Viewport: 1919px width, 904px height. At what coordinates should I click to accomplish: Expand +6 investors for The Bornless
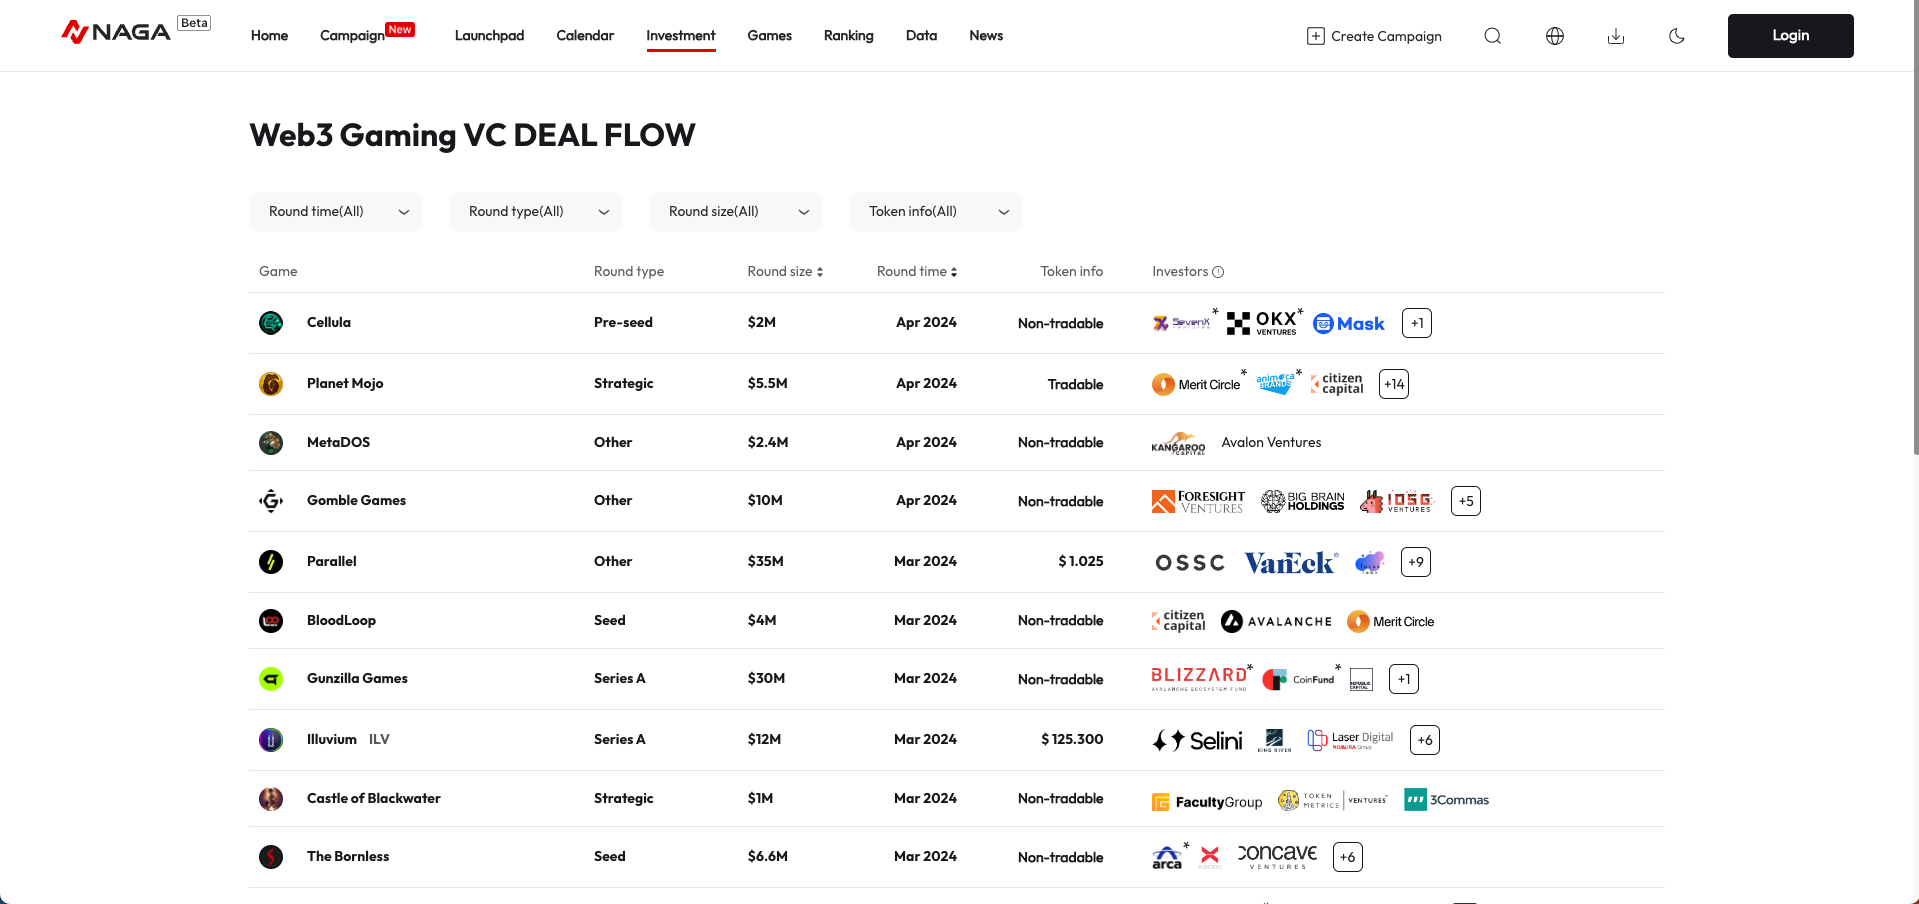point(1348,857)
